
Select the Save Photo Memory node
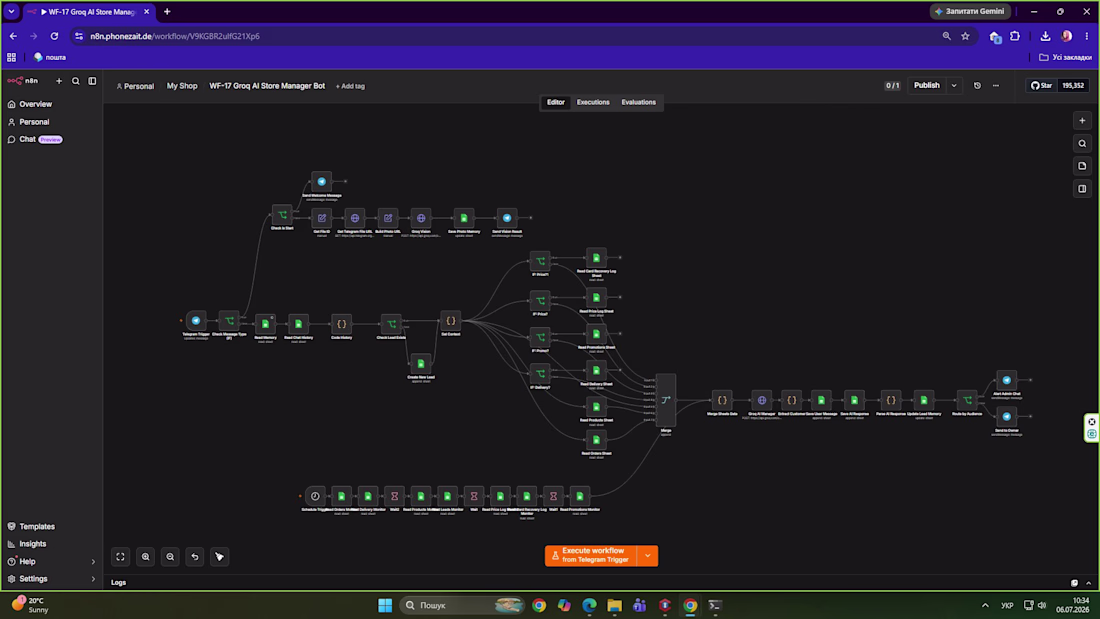(464, 218)
